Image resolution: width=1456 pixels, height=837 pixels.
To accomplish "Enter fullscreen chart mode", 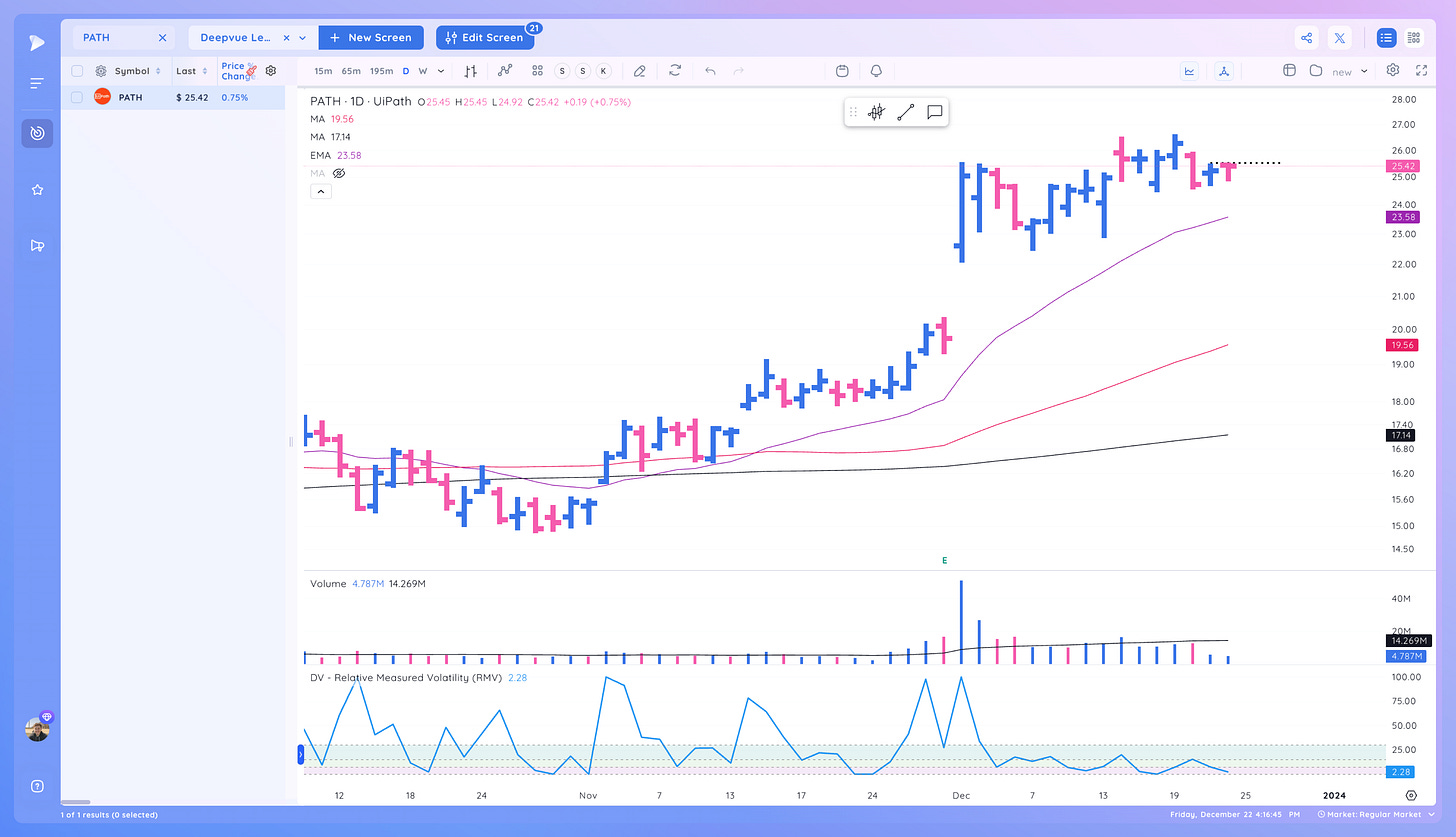I will tap(1421, 71).
